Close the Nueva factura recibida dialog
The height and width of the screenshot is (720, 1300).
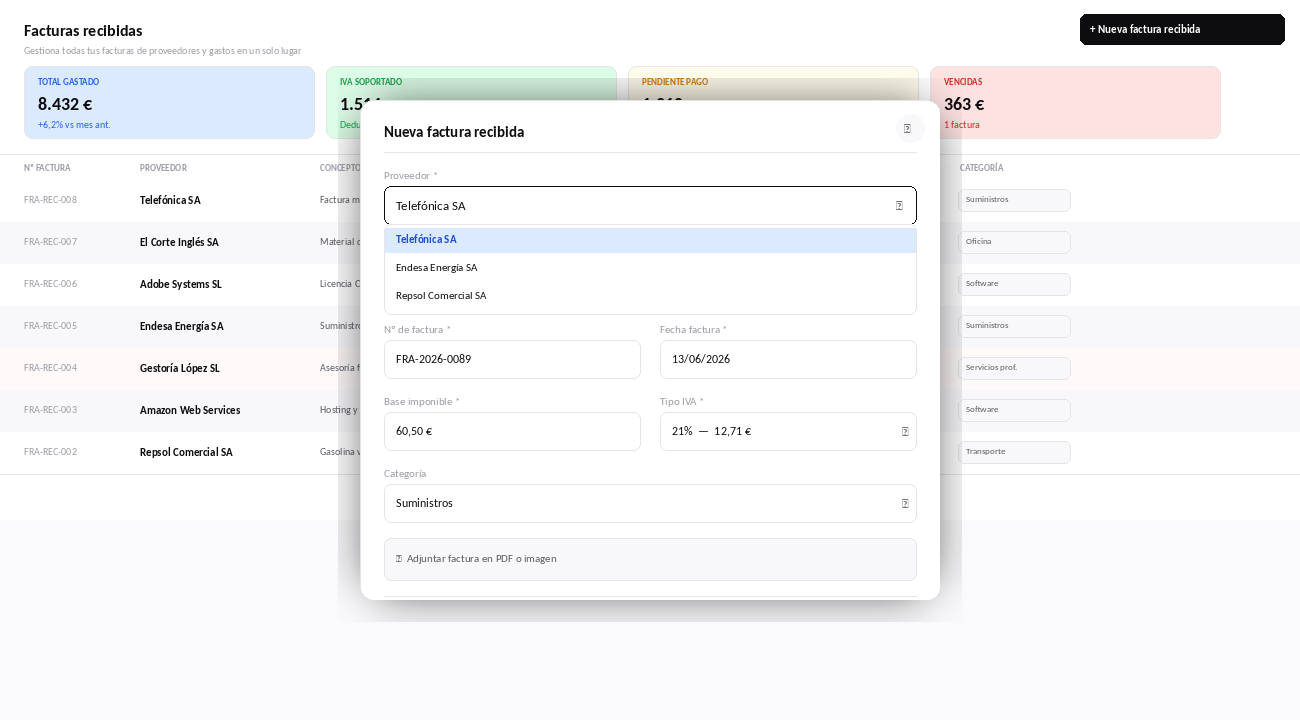908,129
